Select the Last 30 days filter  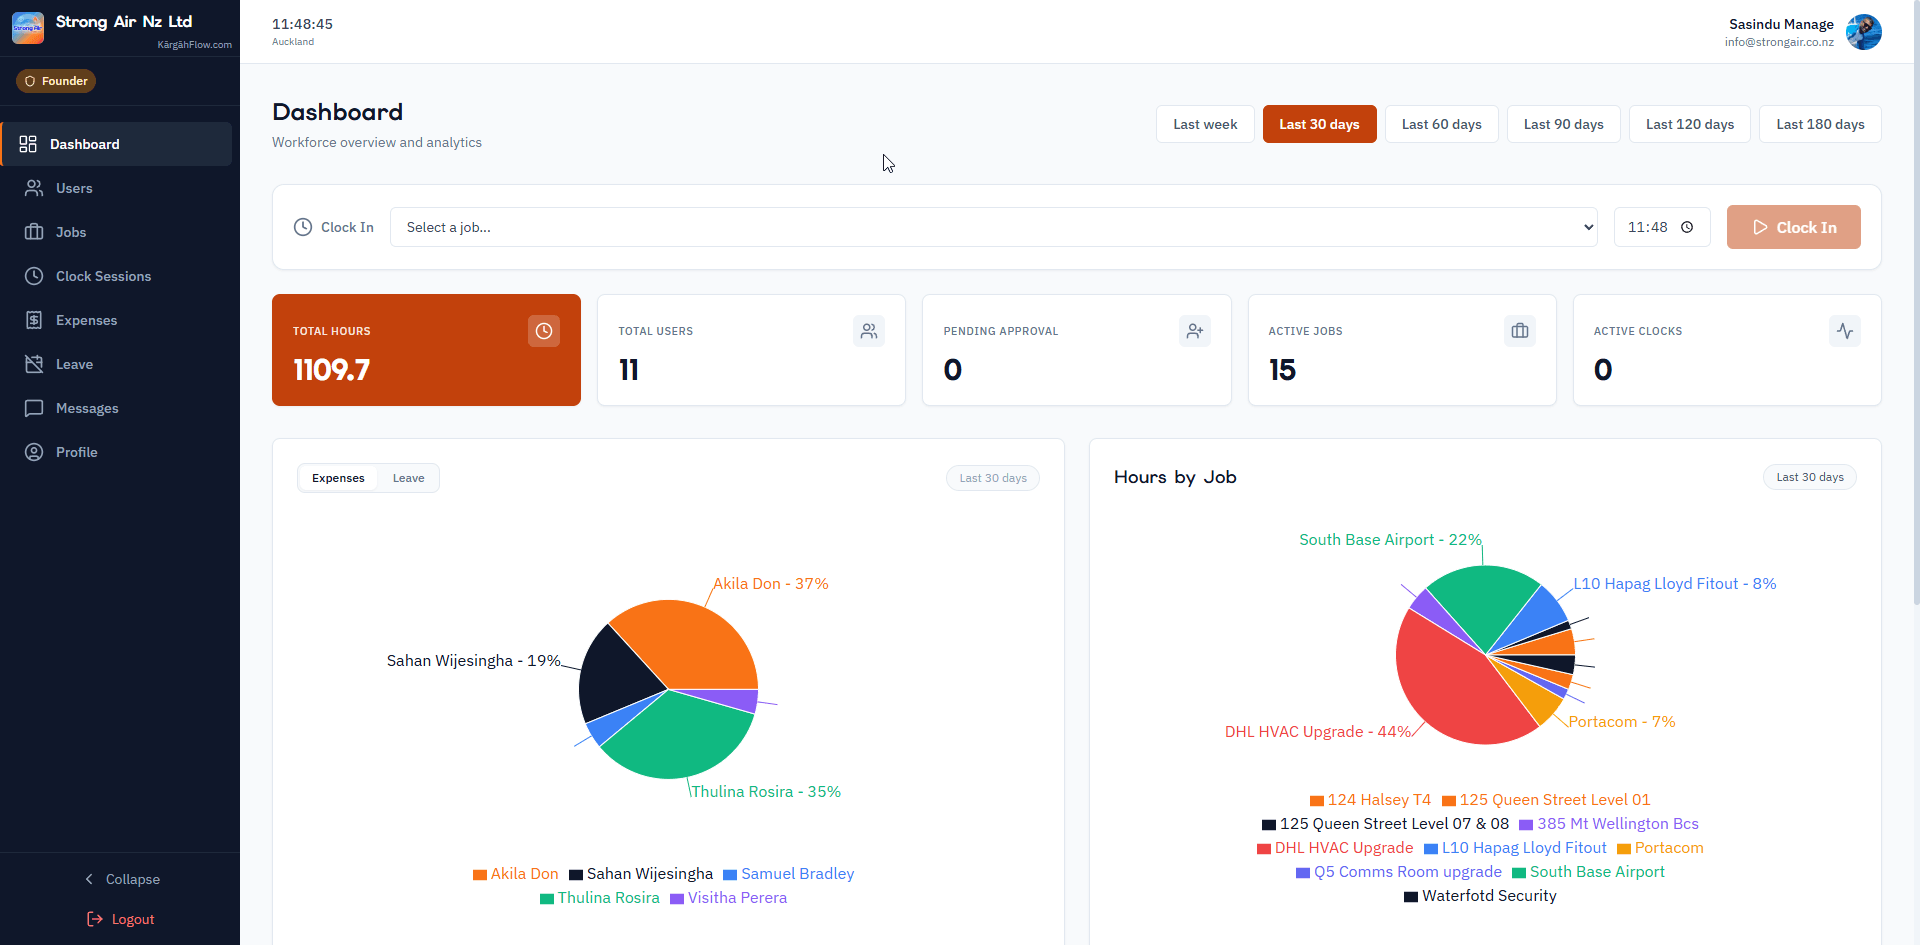point(1319,124)
